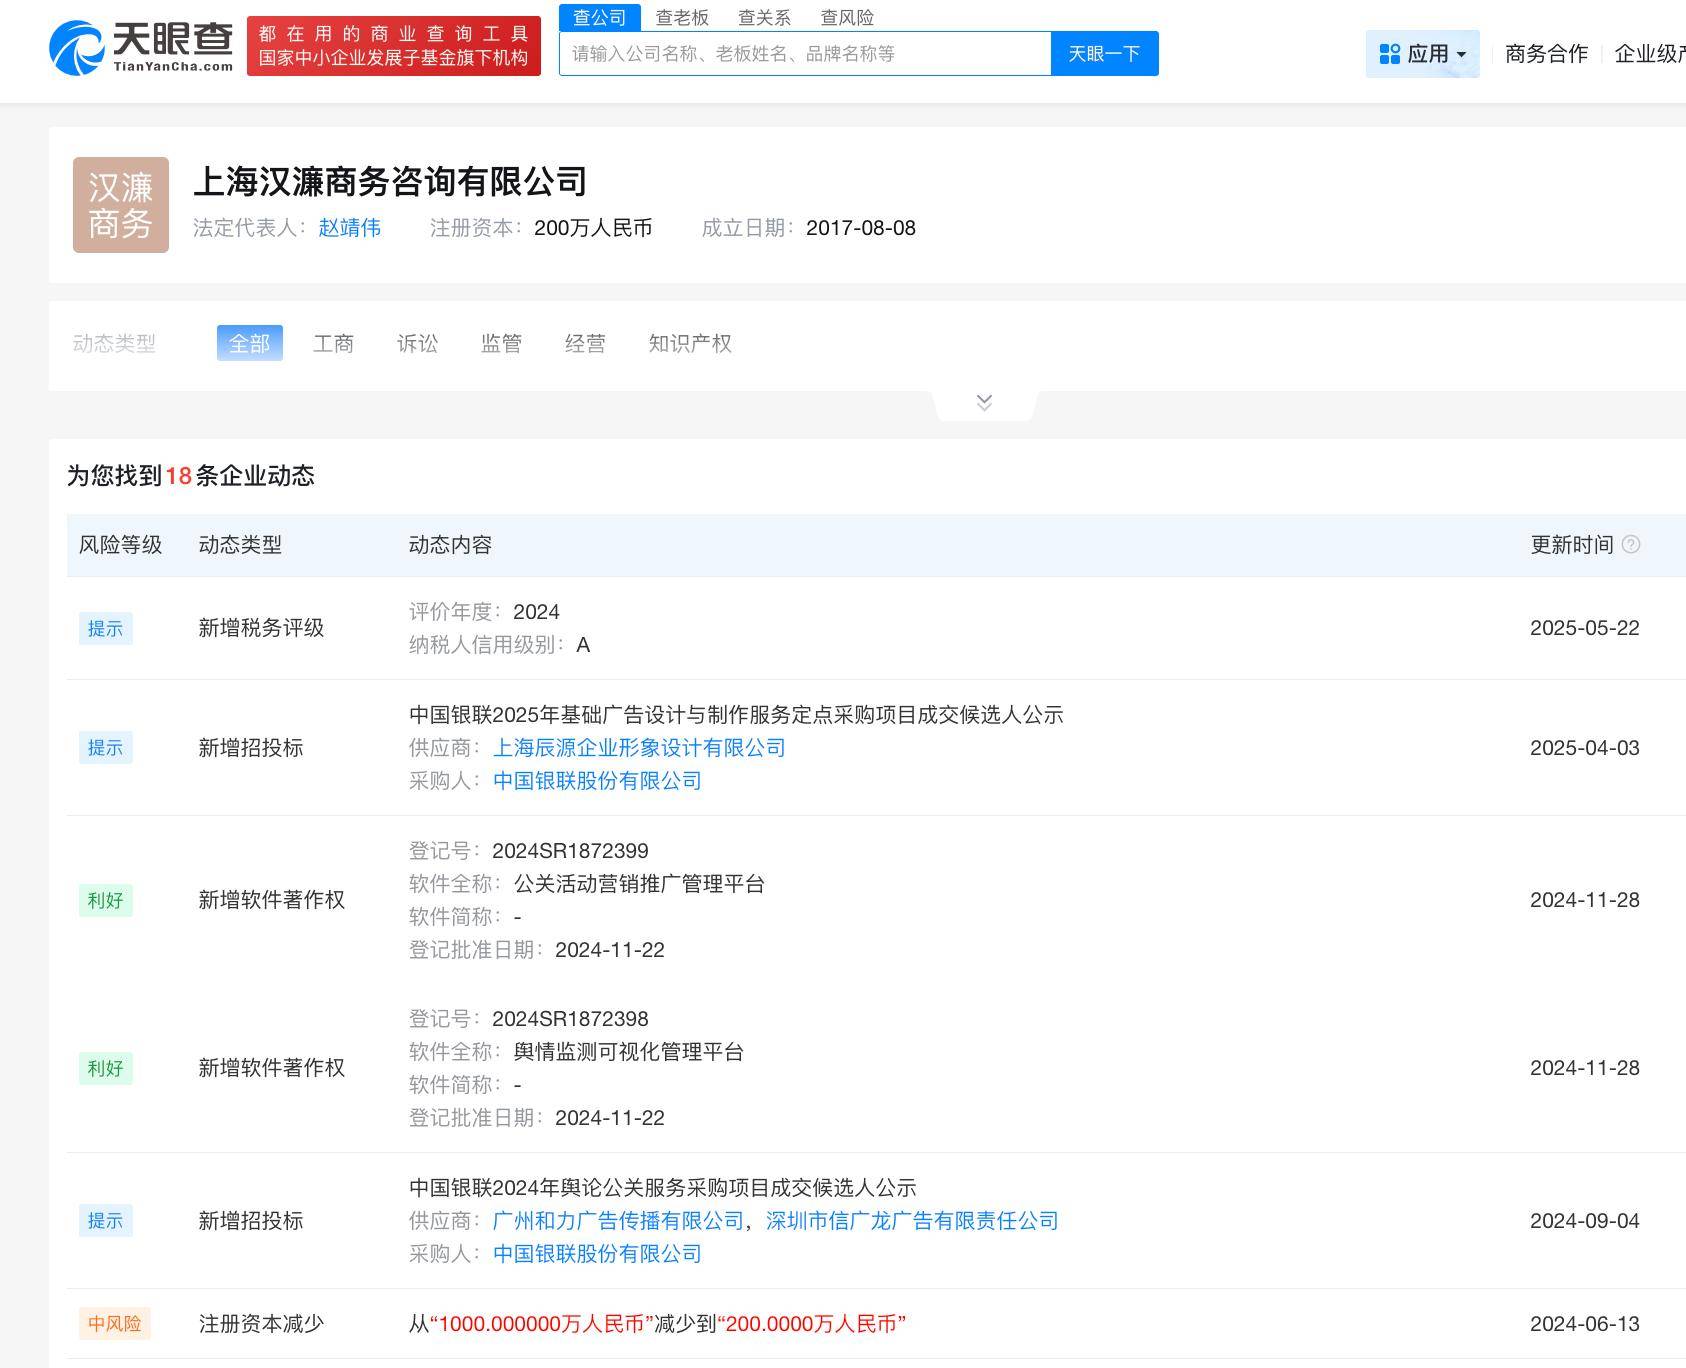Filter dynamics by 诉讼 type
1686x1368 pixels.
pyautogui.click(x=417, y=343)
